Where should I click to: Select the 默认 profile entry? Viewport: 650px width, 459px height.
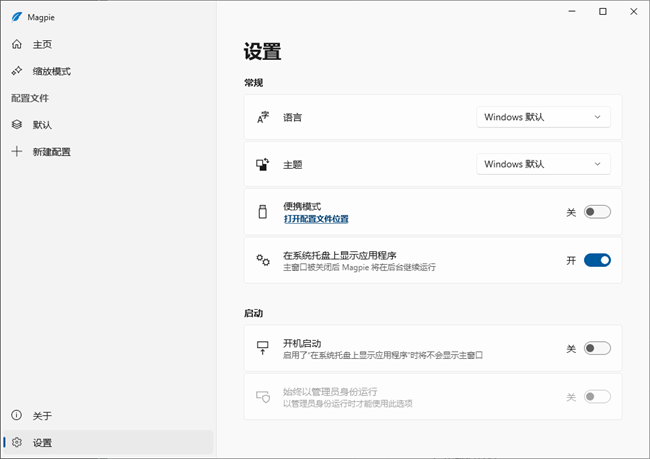tap(42, 125)
